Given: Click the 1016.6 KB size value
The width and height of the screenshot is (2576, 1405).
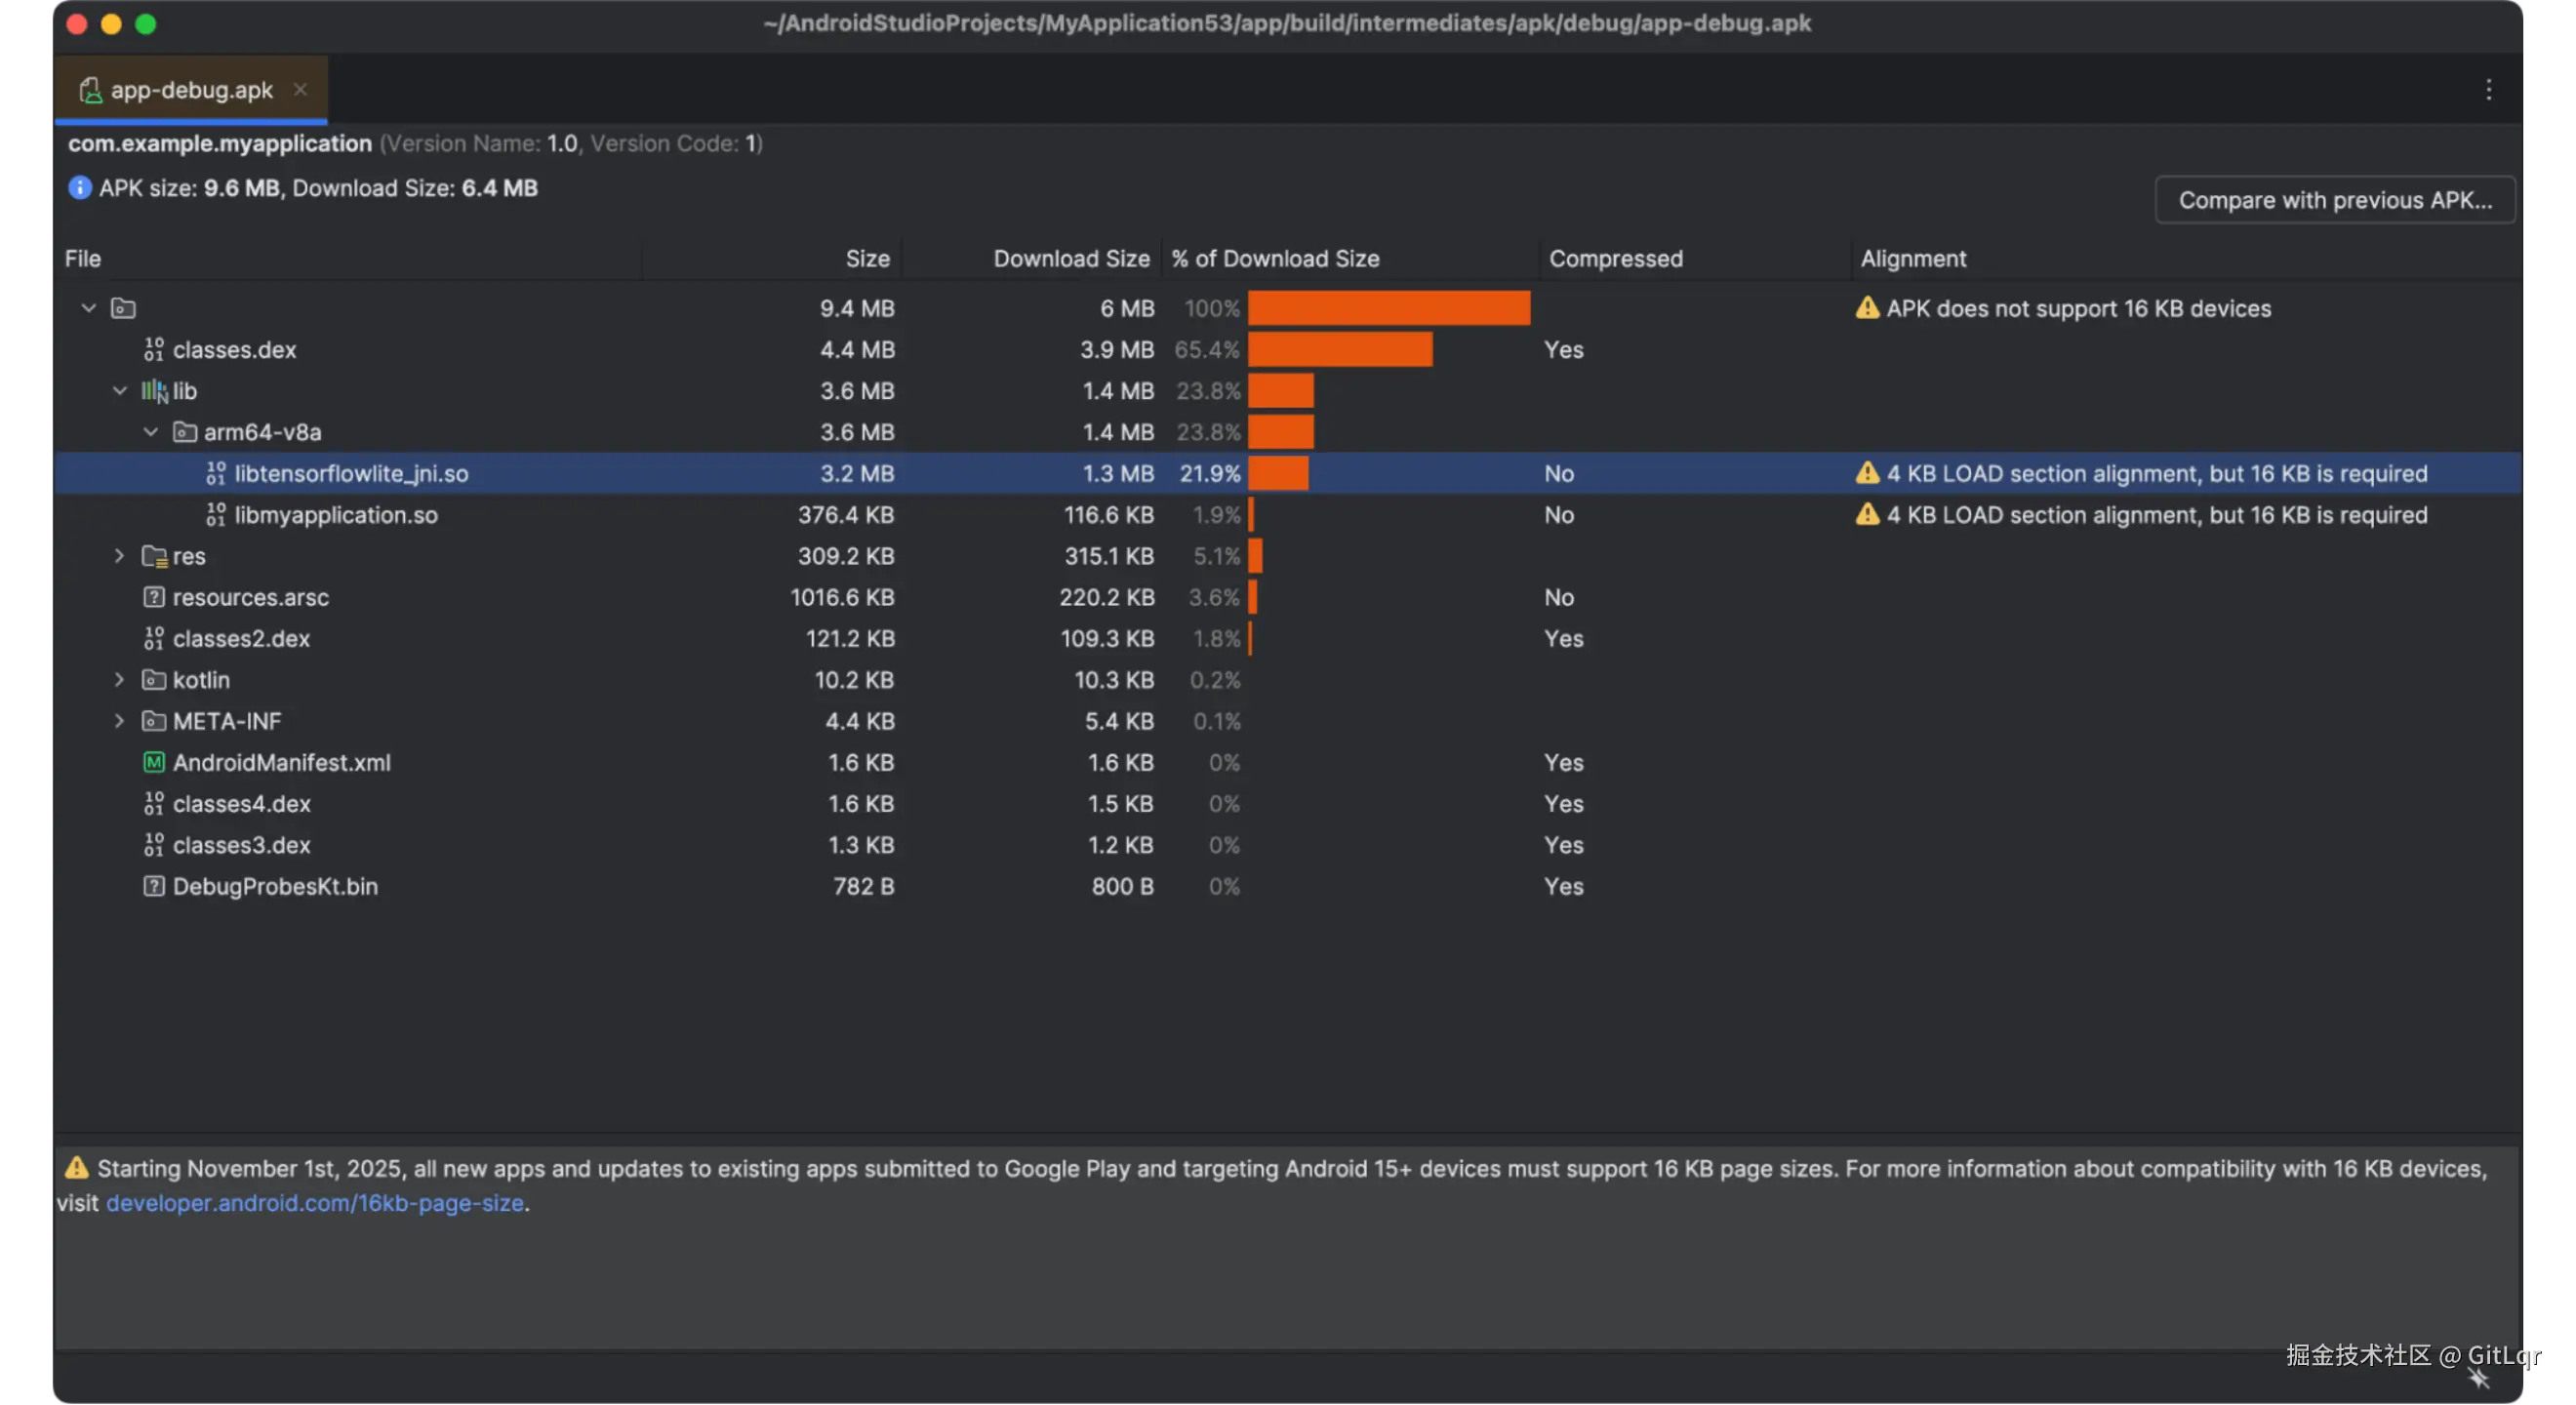Looking at the screenshot, I should click(x=842, y=597).
